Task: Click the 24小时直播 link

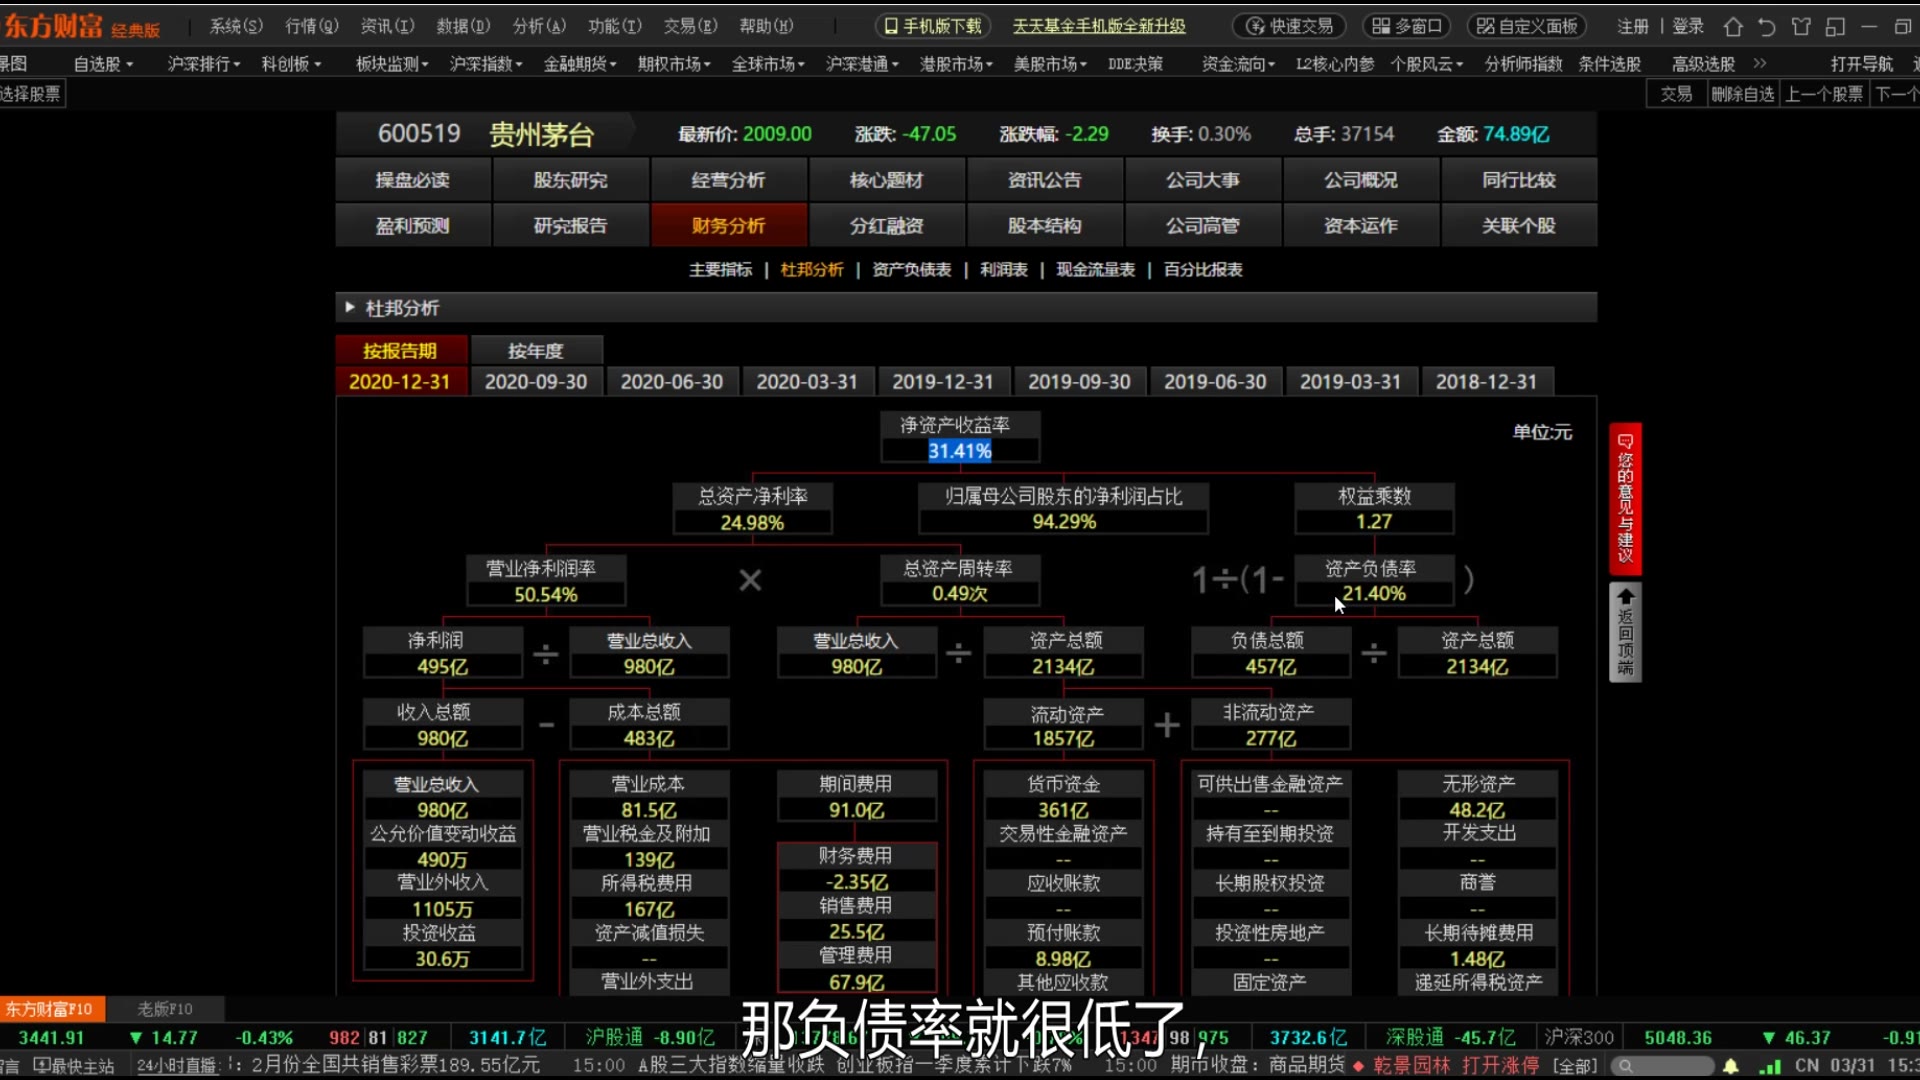Action: click(x=177, y=1066)
